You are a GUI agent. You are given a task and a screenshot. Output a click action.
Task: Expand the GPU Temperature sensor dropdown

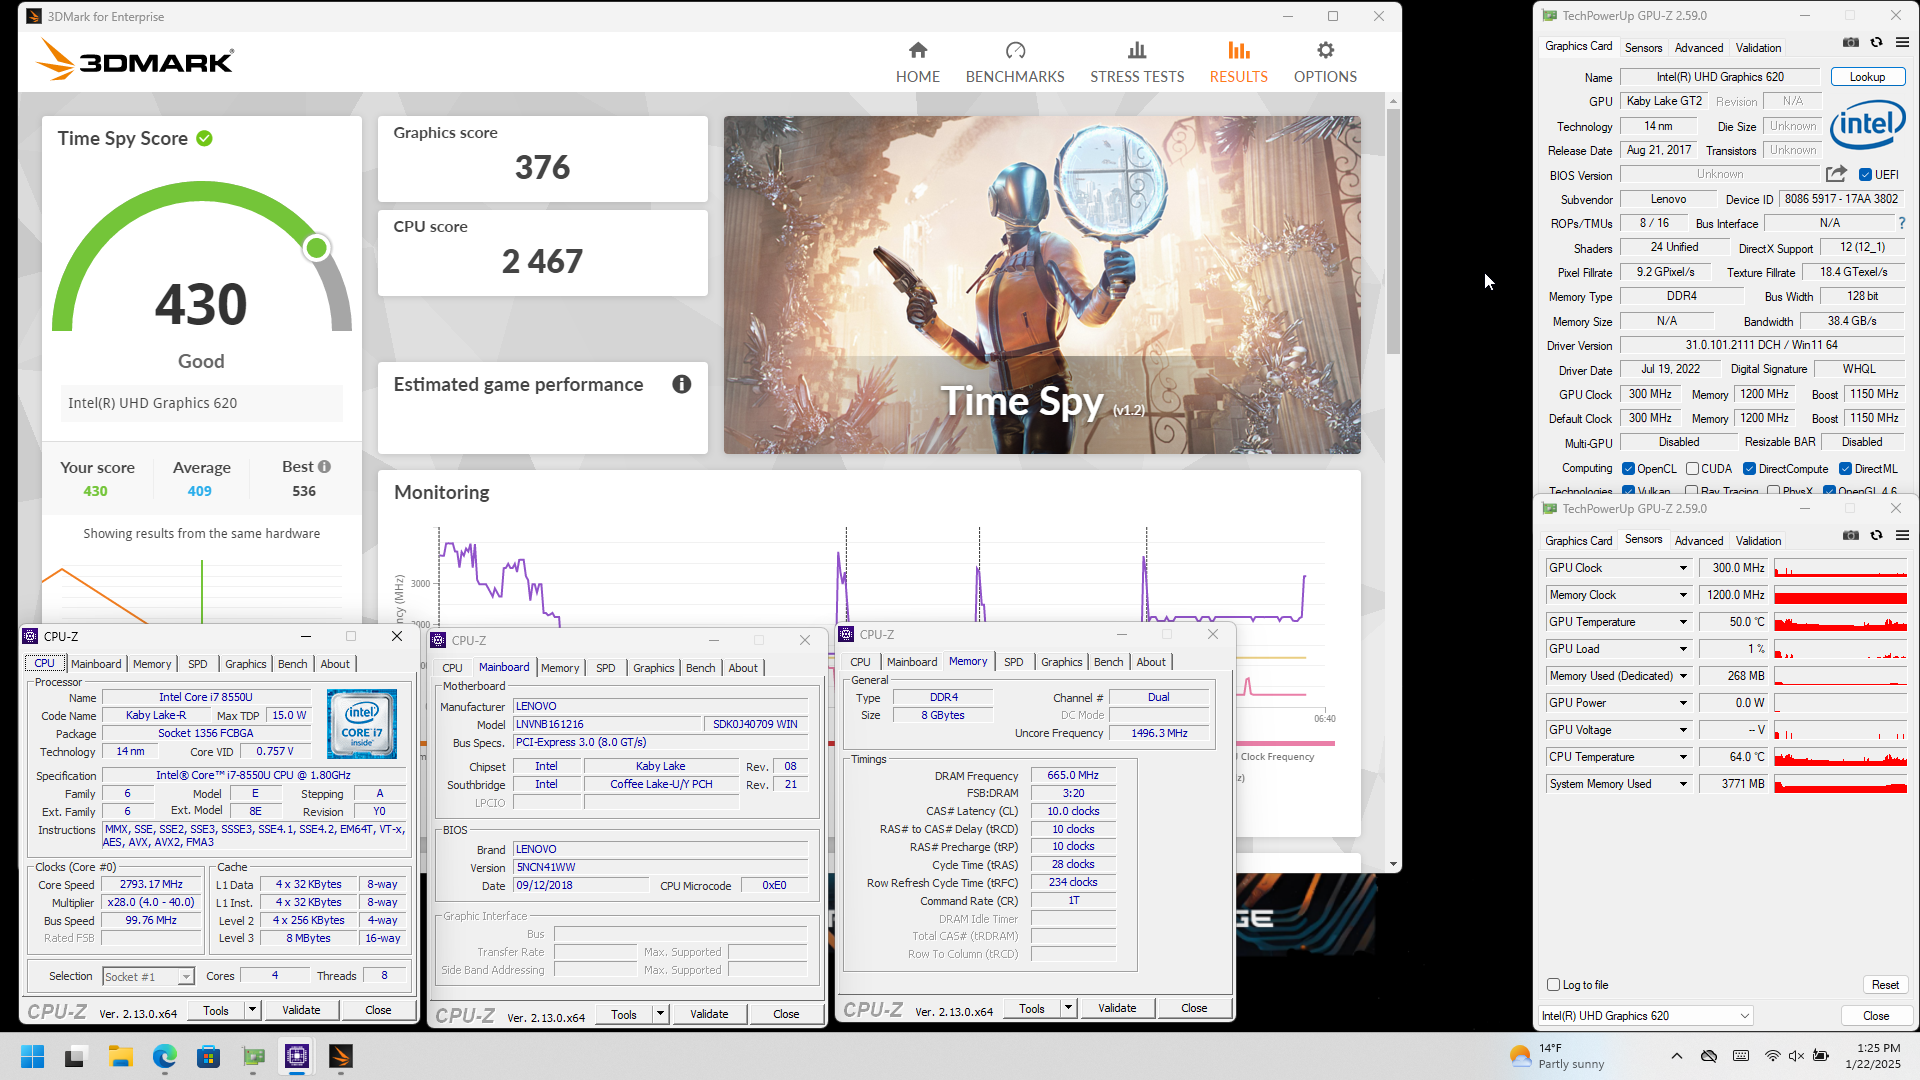[x=1683, y=622]
